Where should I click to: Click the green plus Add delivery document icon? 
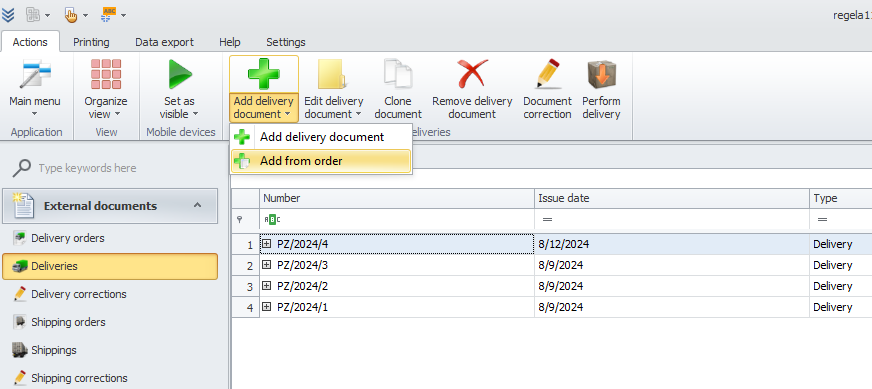coord(264,74)
